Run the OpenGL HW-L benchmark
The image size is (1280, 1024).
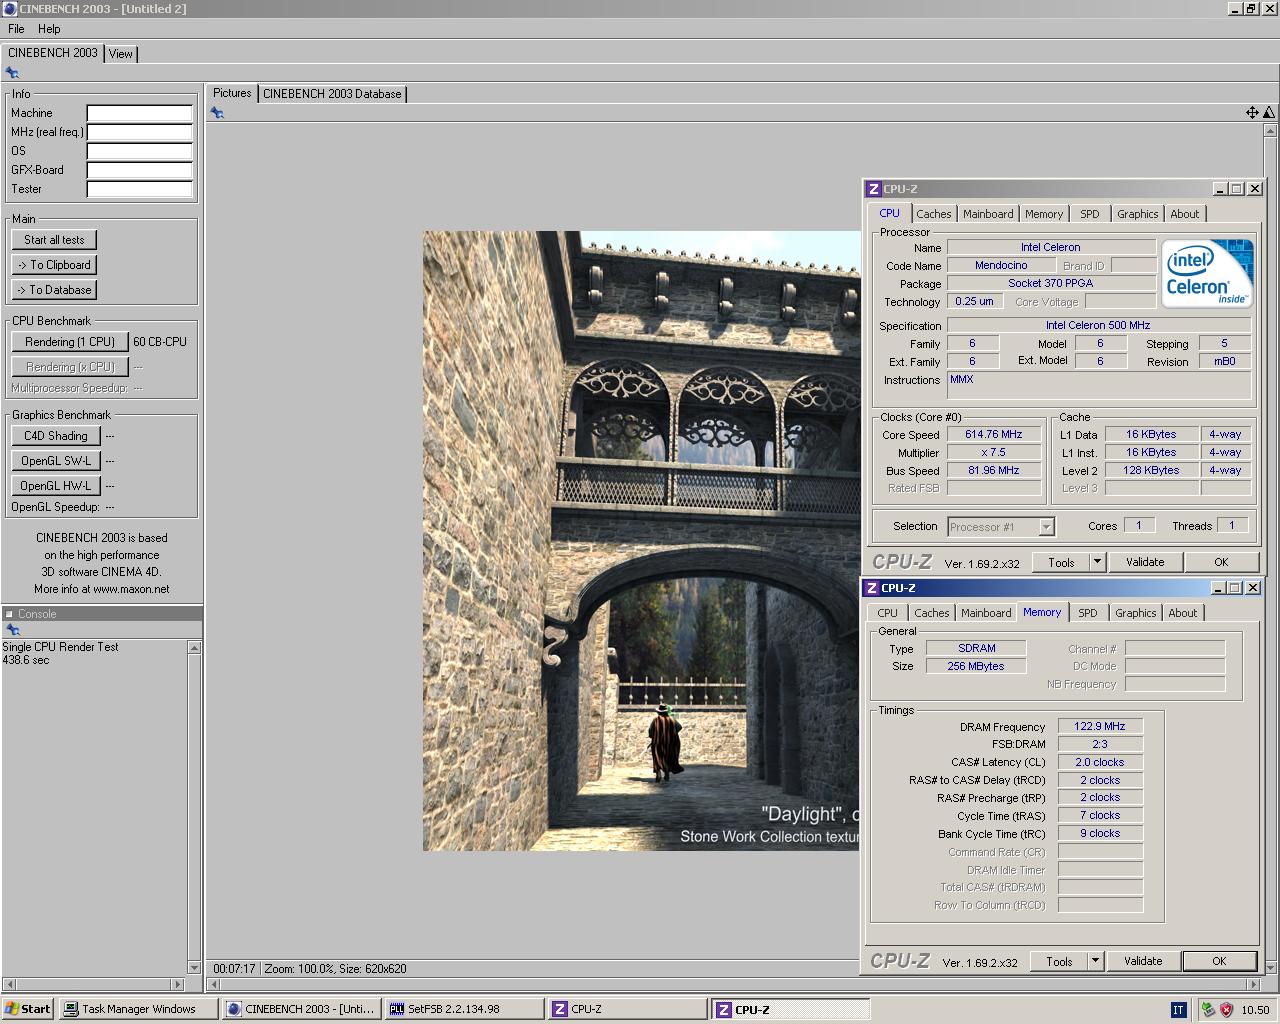pyautogui.click(x=56, y=486)
